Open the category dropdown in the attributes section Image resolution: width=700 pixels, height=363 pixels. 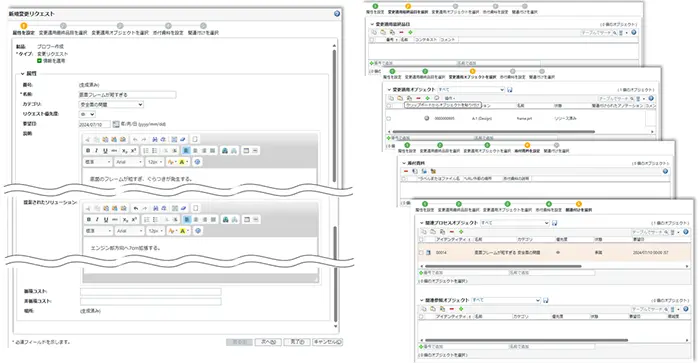pyautogui.click(x=111, y=104)
